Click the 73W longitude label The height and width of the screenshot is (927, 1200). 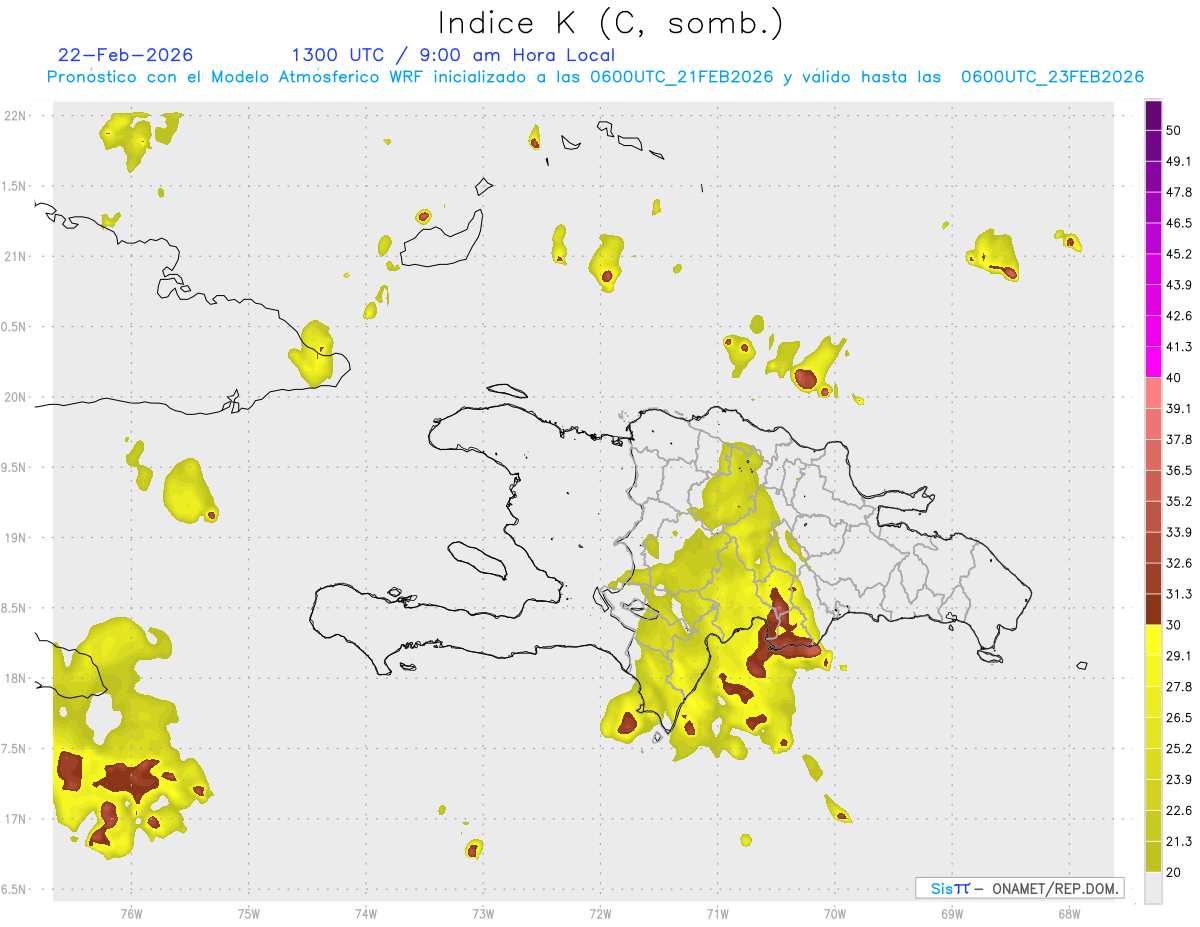coord(483,913)
